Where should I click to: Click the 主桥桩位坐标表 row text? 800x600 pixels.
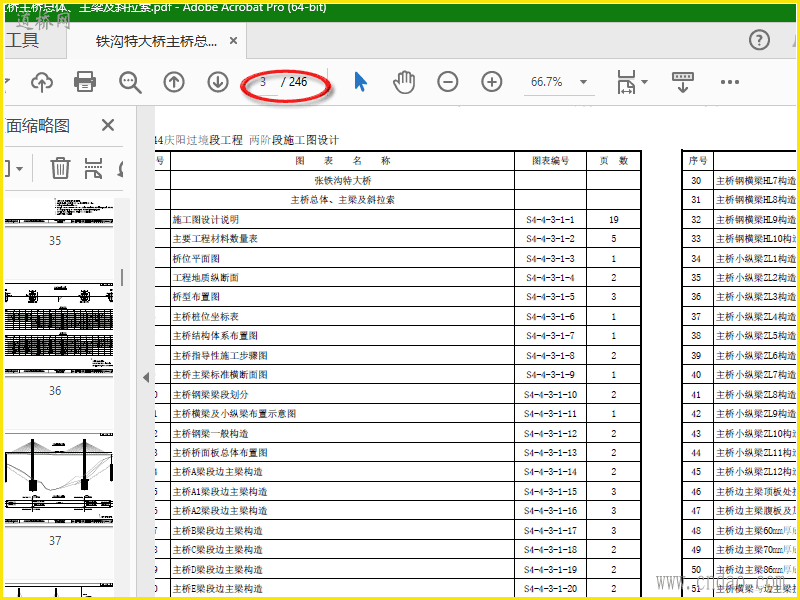tap(206, 316)
